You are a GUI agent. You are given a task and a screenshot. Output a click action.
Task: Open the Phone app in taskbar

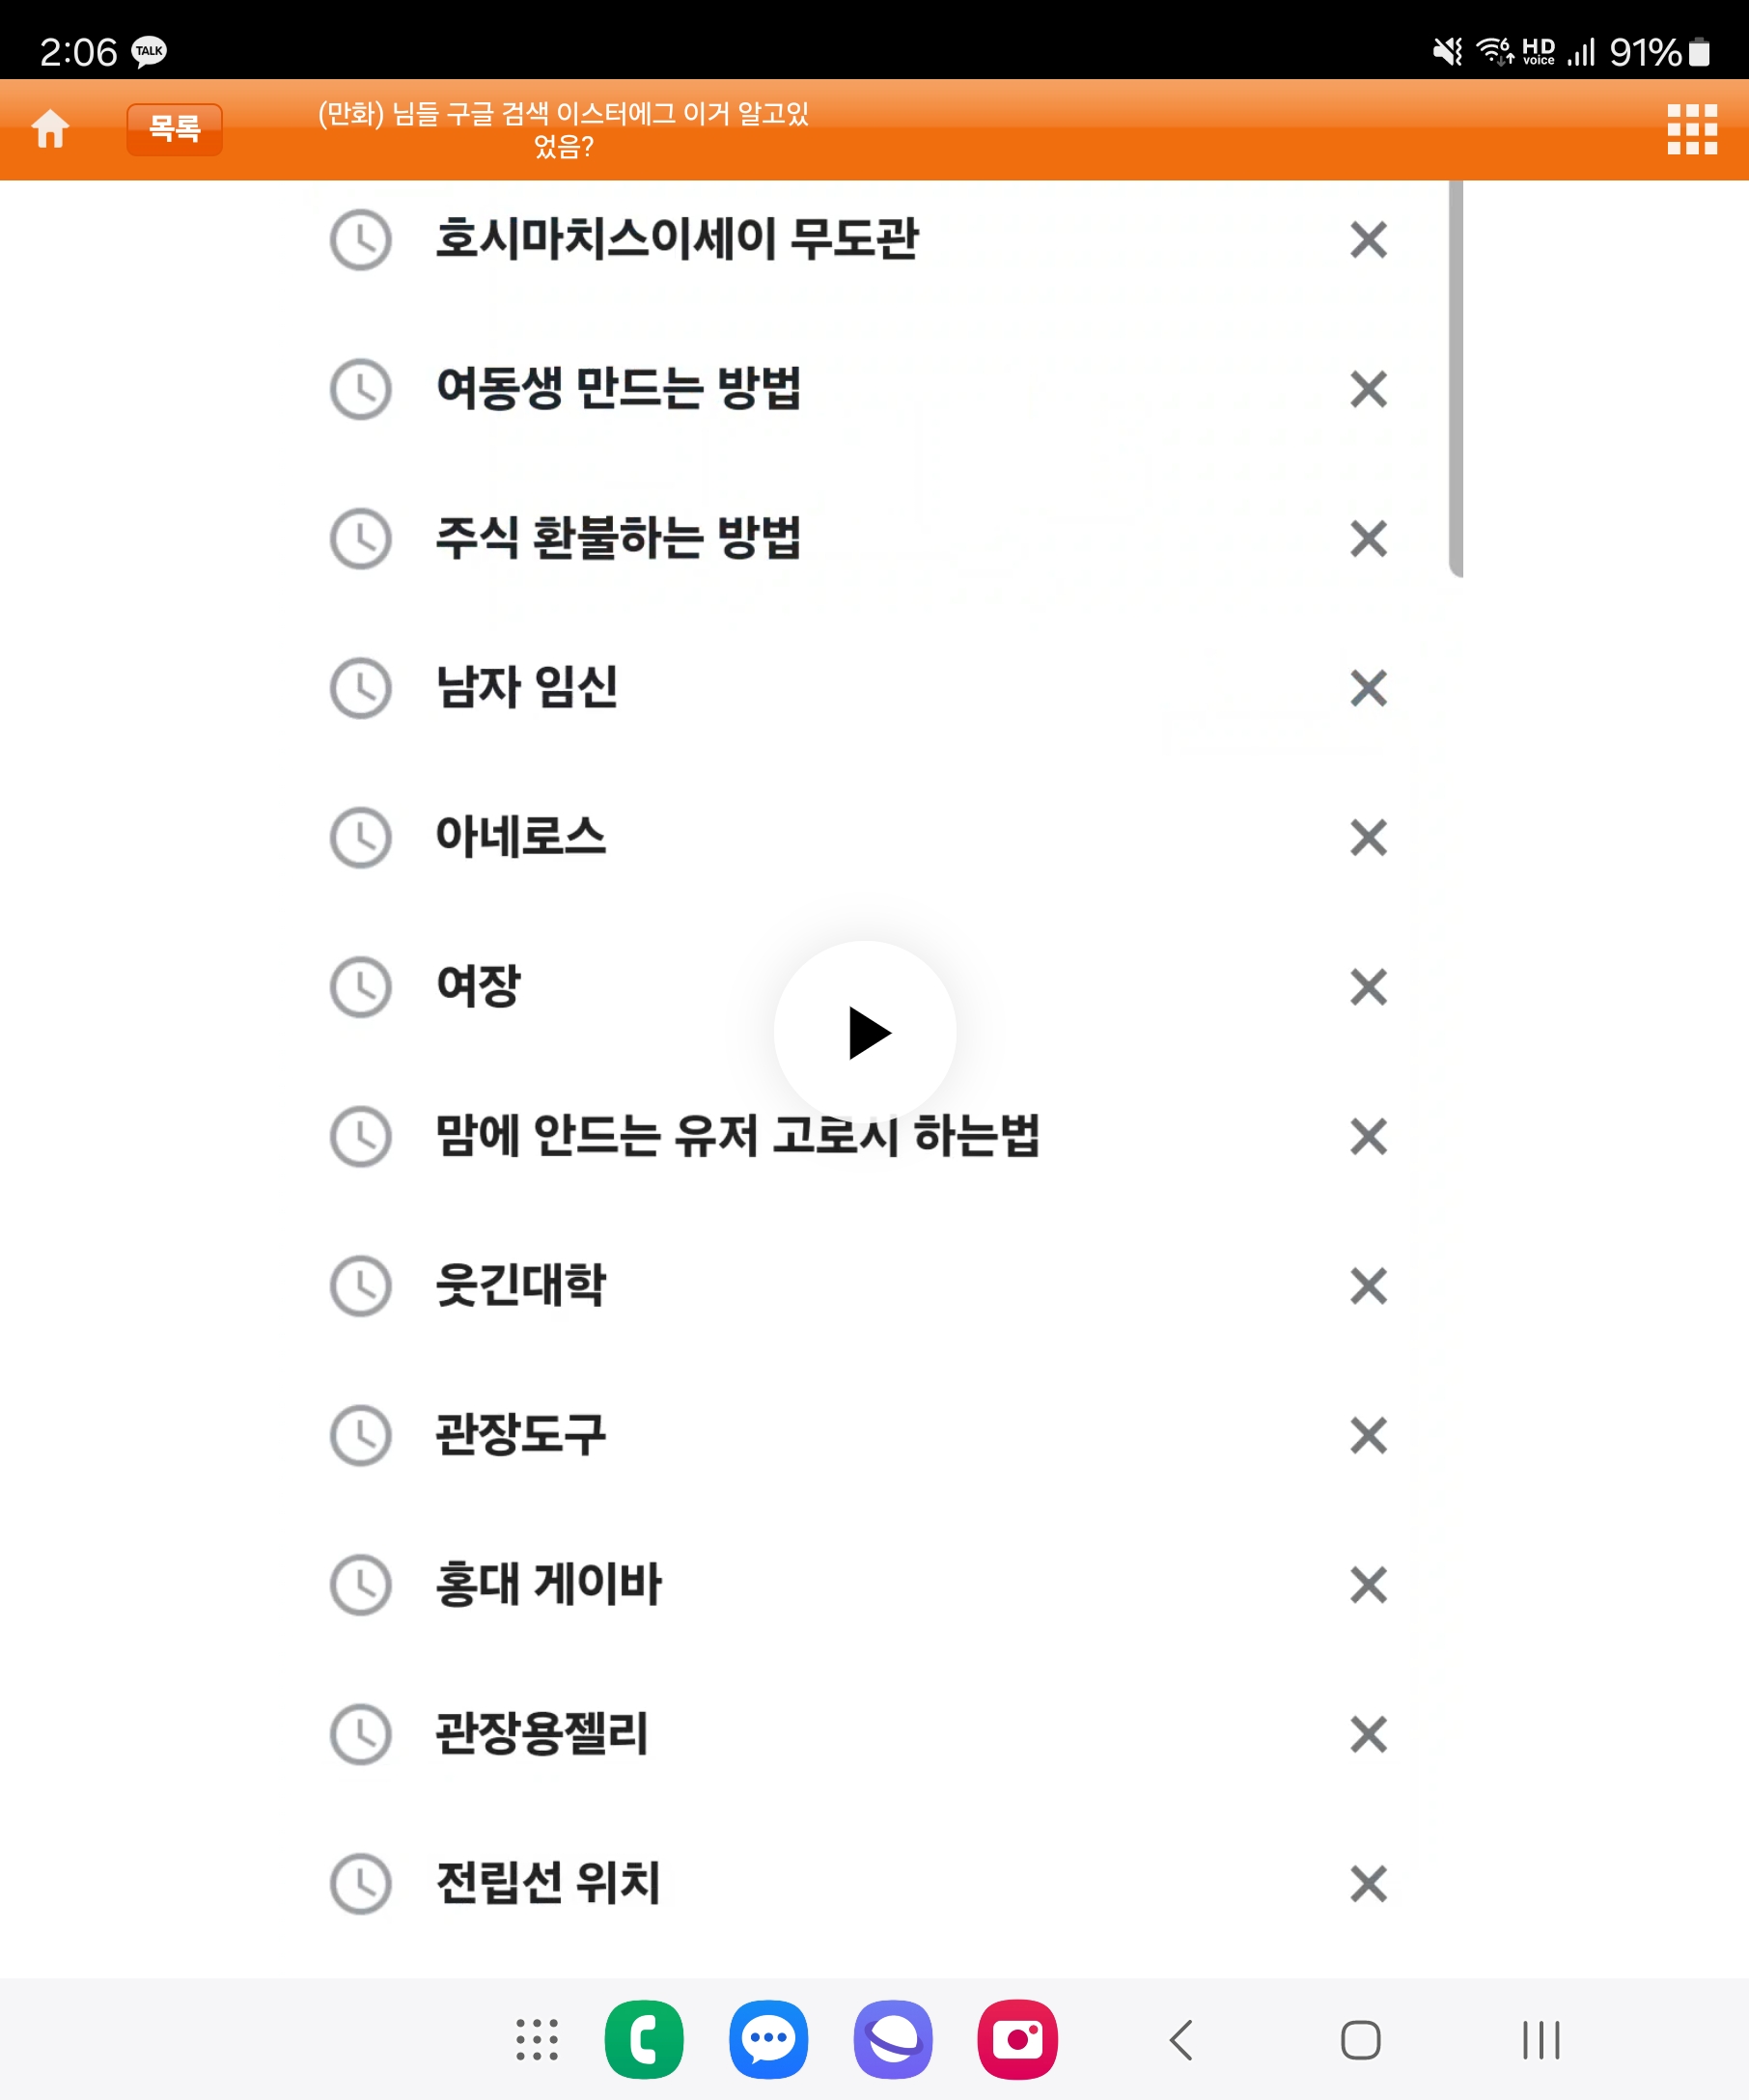[x=644, y=2040]
